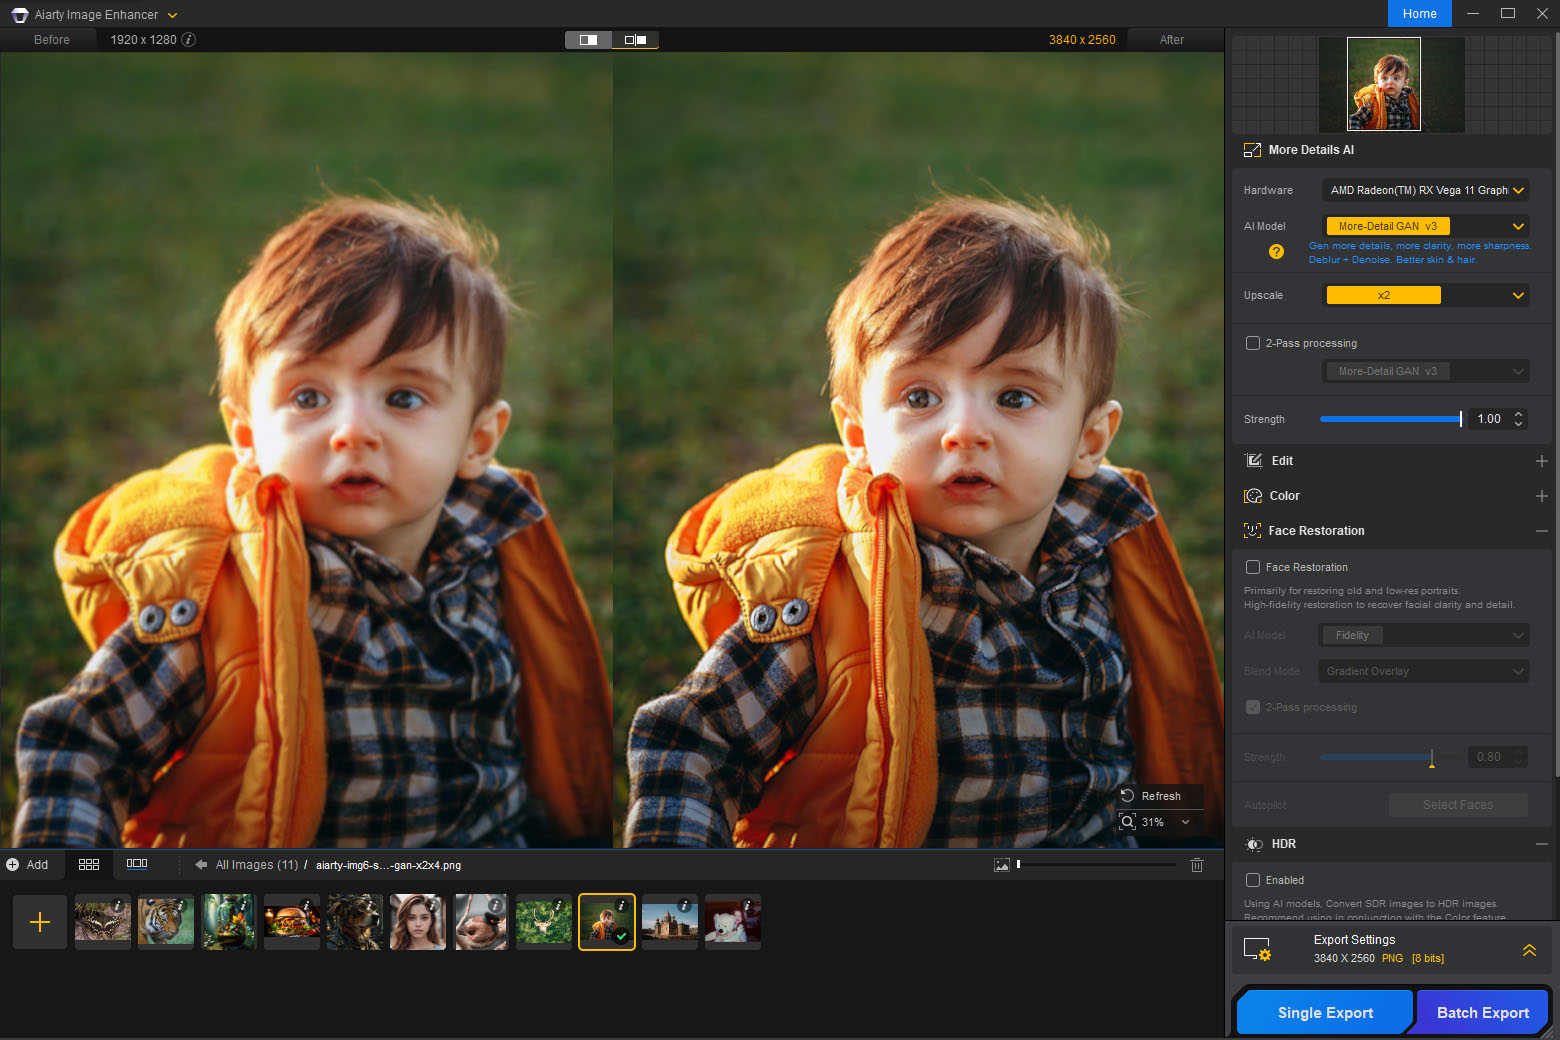Select the castle thumbnail
The image size is (1560, 1040).
tap(670, 922)
